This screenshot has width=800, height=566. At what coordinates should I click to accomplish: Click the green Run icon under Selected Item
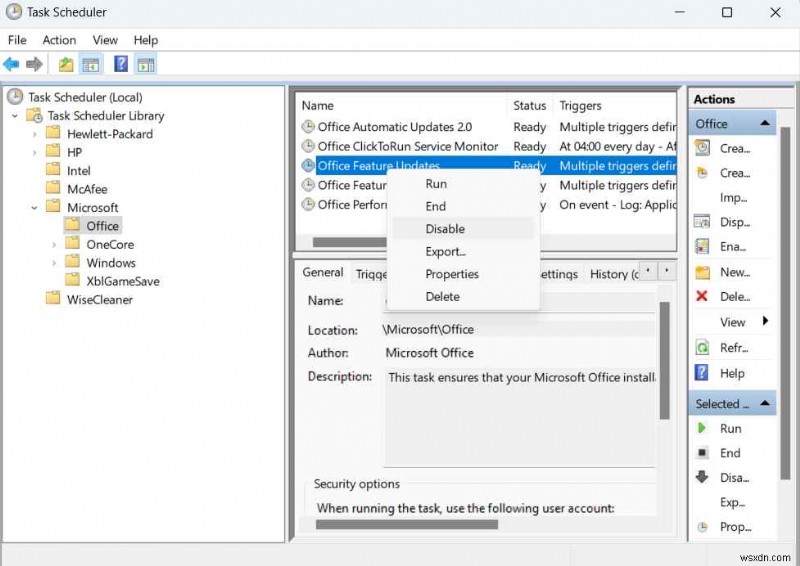tap(702, 428)
